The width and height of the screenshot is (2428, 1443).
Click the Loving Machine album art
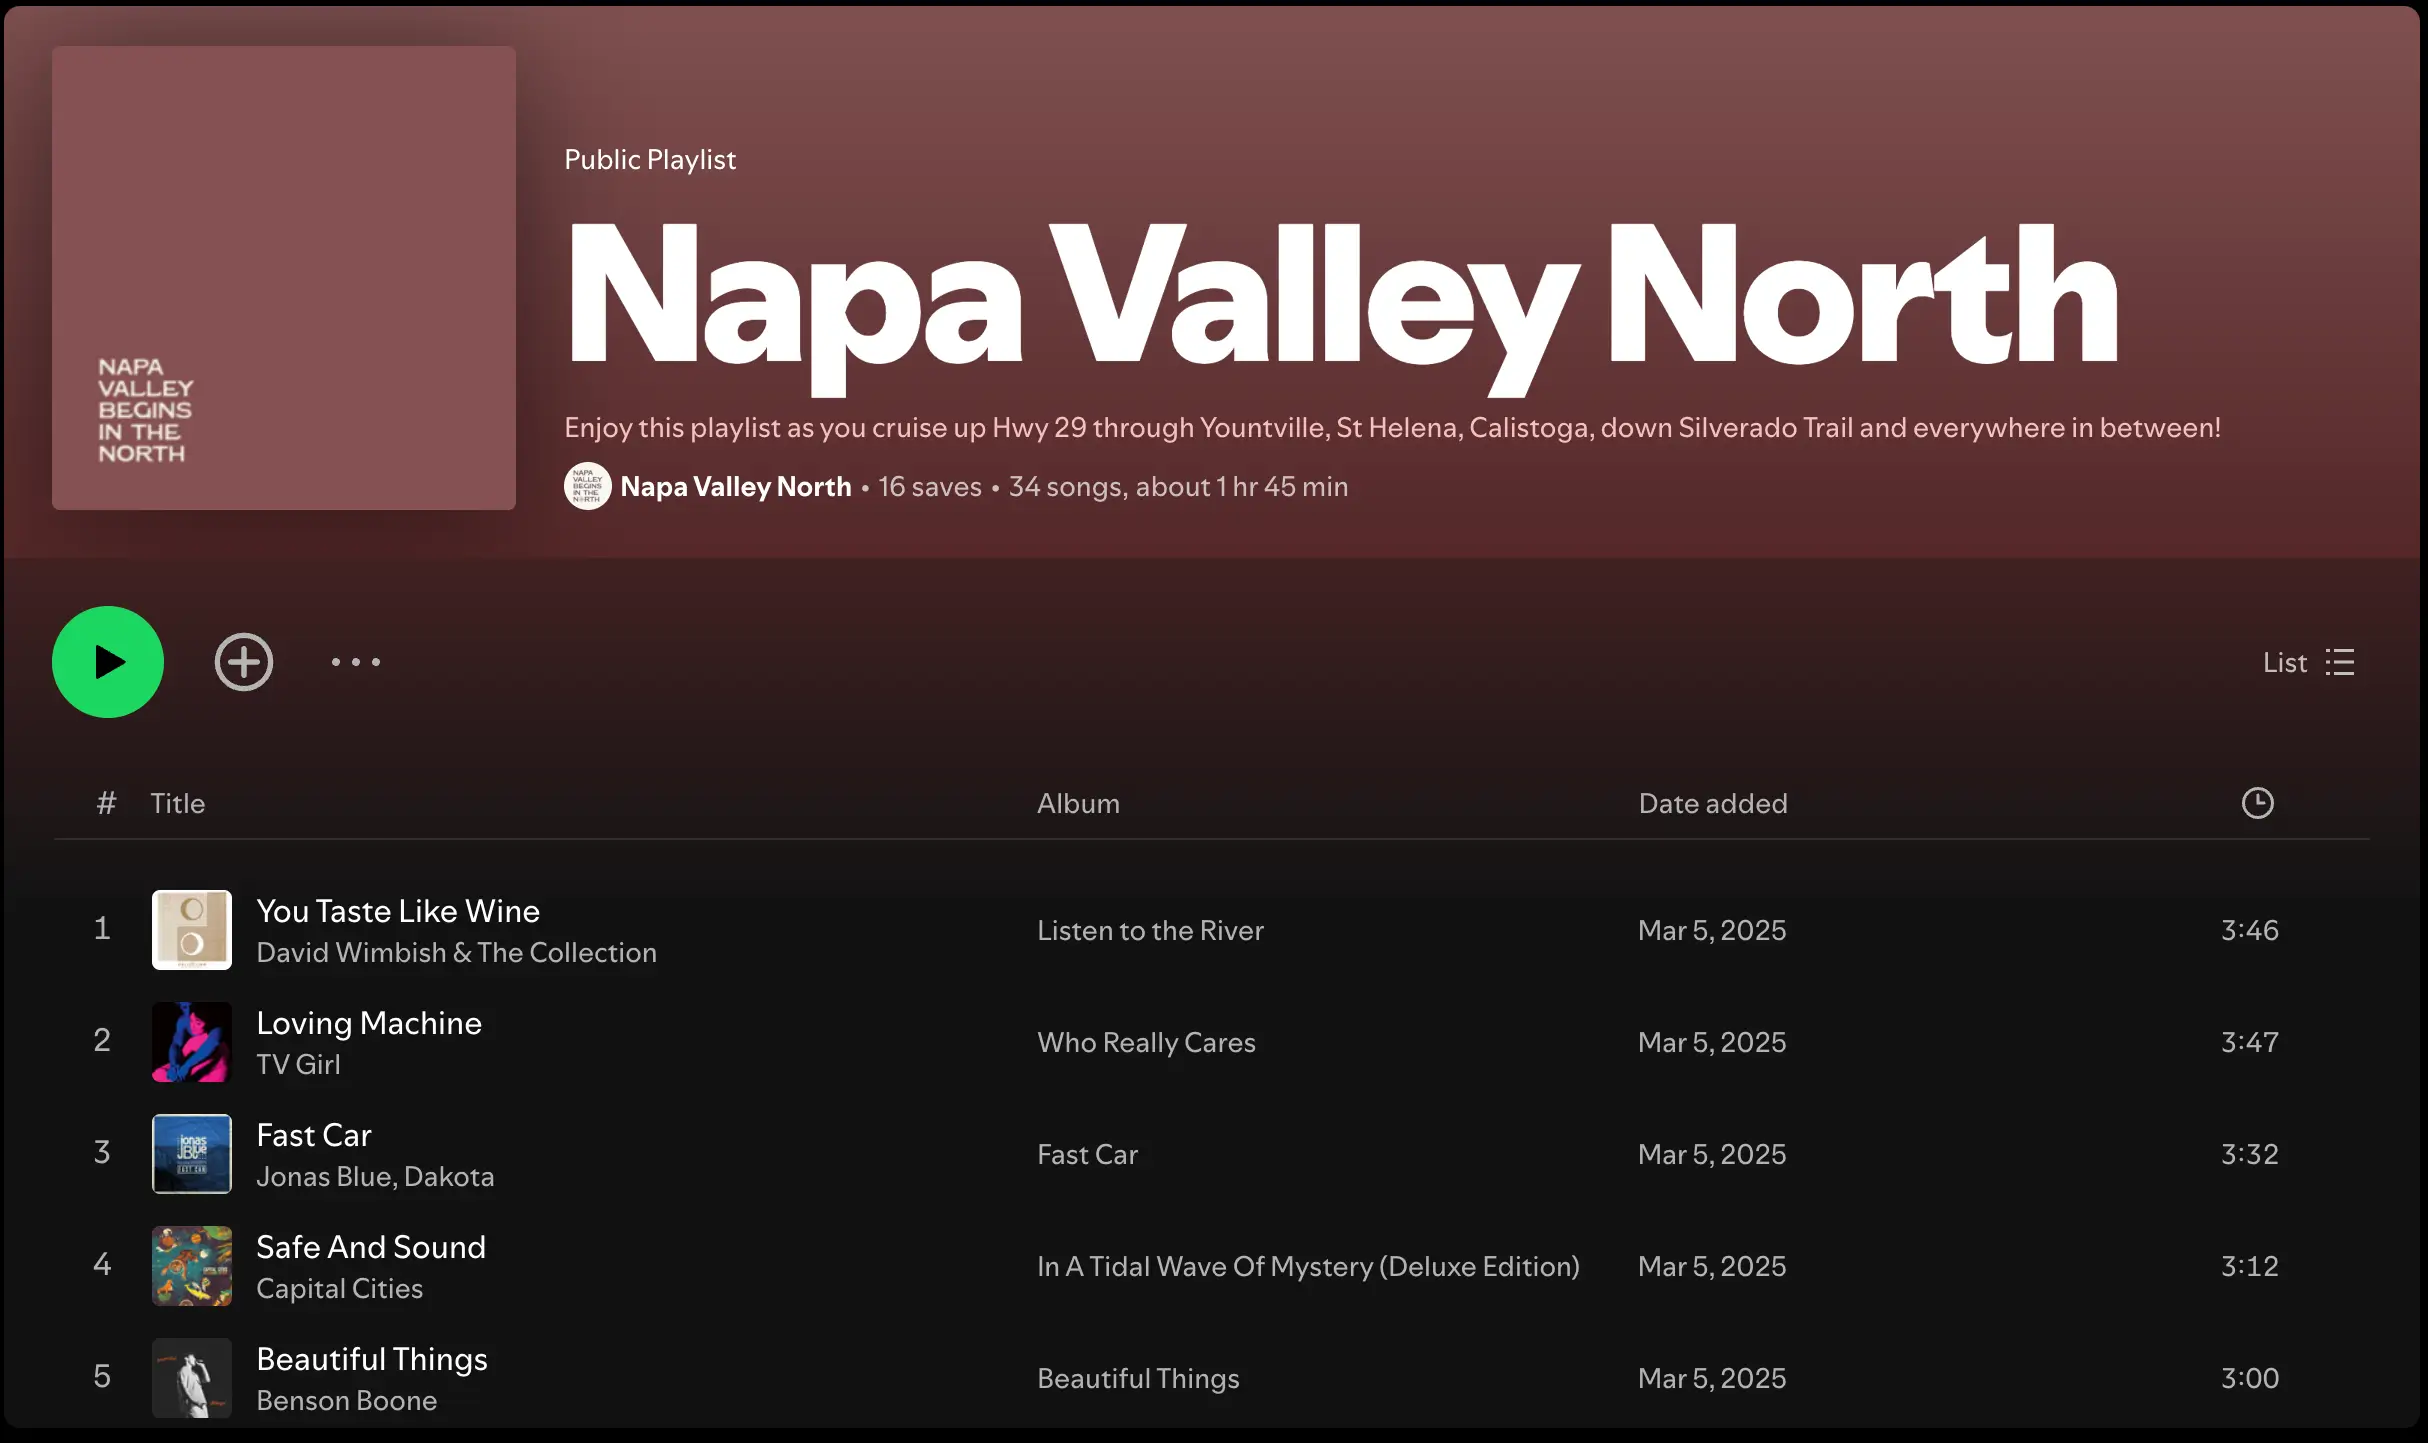[191, 1042]
